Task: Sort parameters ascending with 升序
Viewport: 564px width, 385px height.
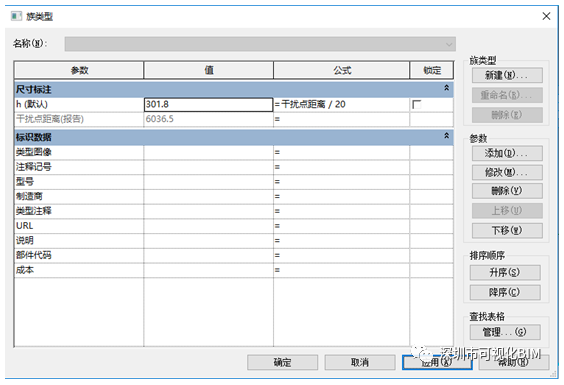Action: point(505,272)
